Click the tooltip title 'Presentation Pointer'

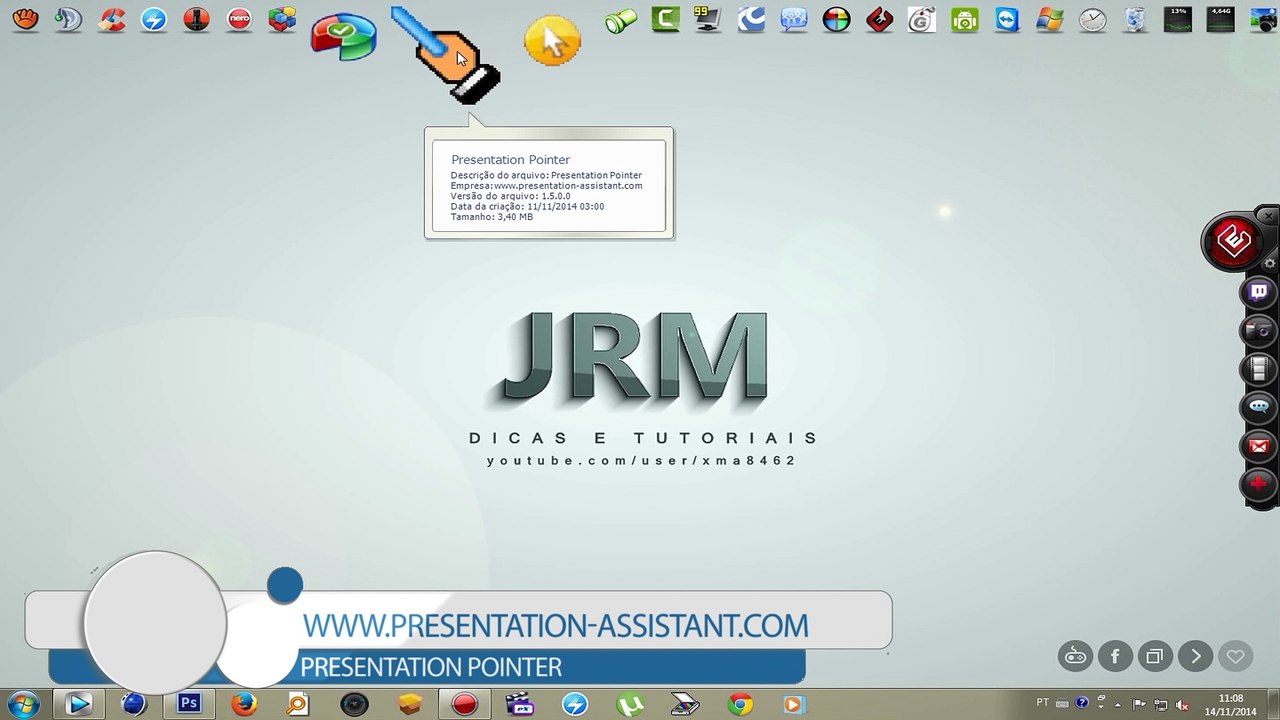point(510,159)
